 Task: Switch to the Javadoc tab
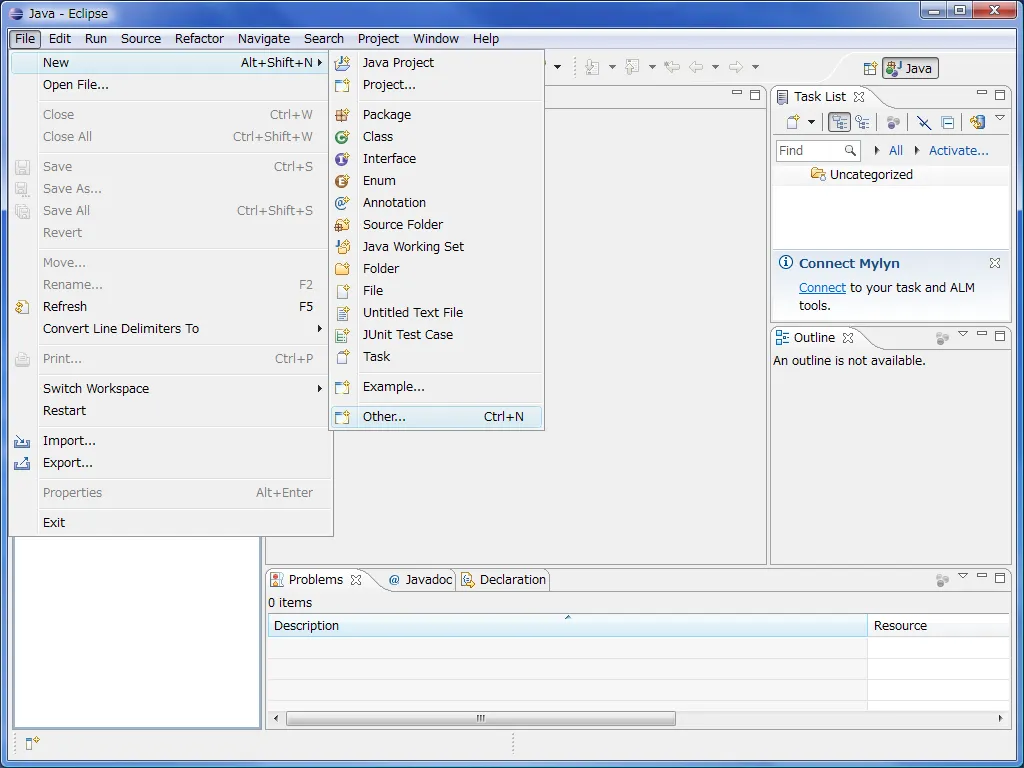pos(421,579)
